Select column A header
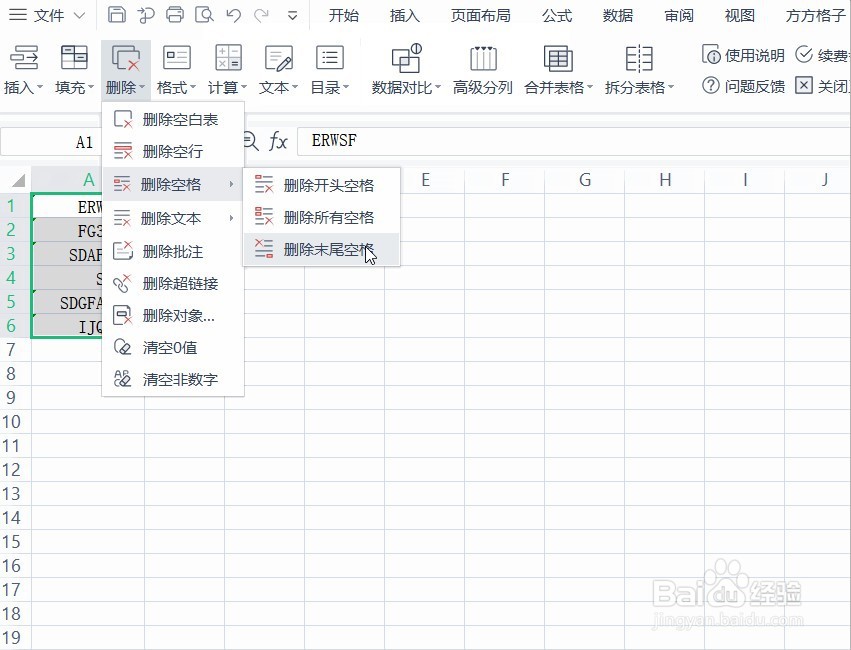The width and height of the screenshot is (851, 650). tap(88, 180)
